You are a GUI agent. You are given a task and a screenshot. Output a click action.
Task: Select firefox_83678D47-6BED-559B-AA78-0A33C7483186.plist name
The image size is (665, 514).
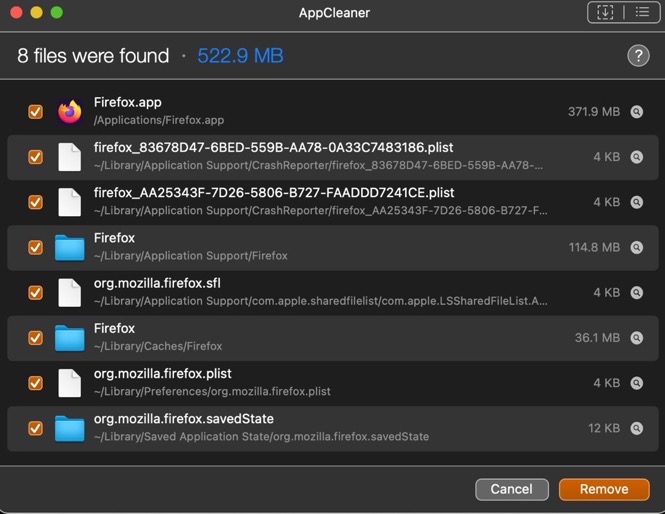coord(274,148)
